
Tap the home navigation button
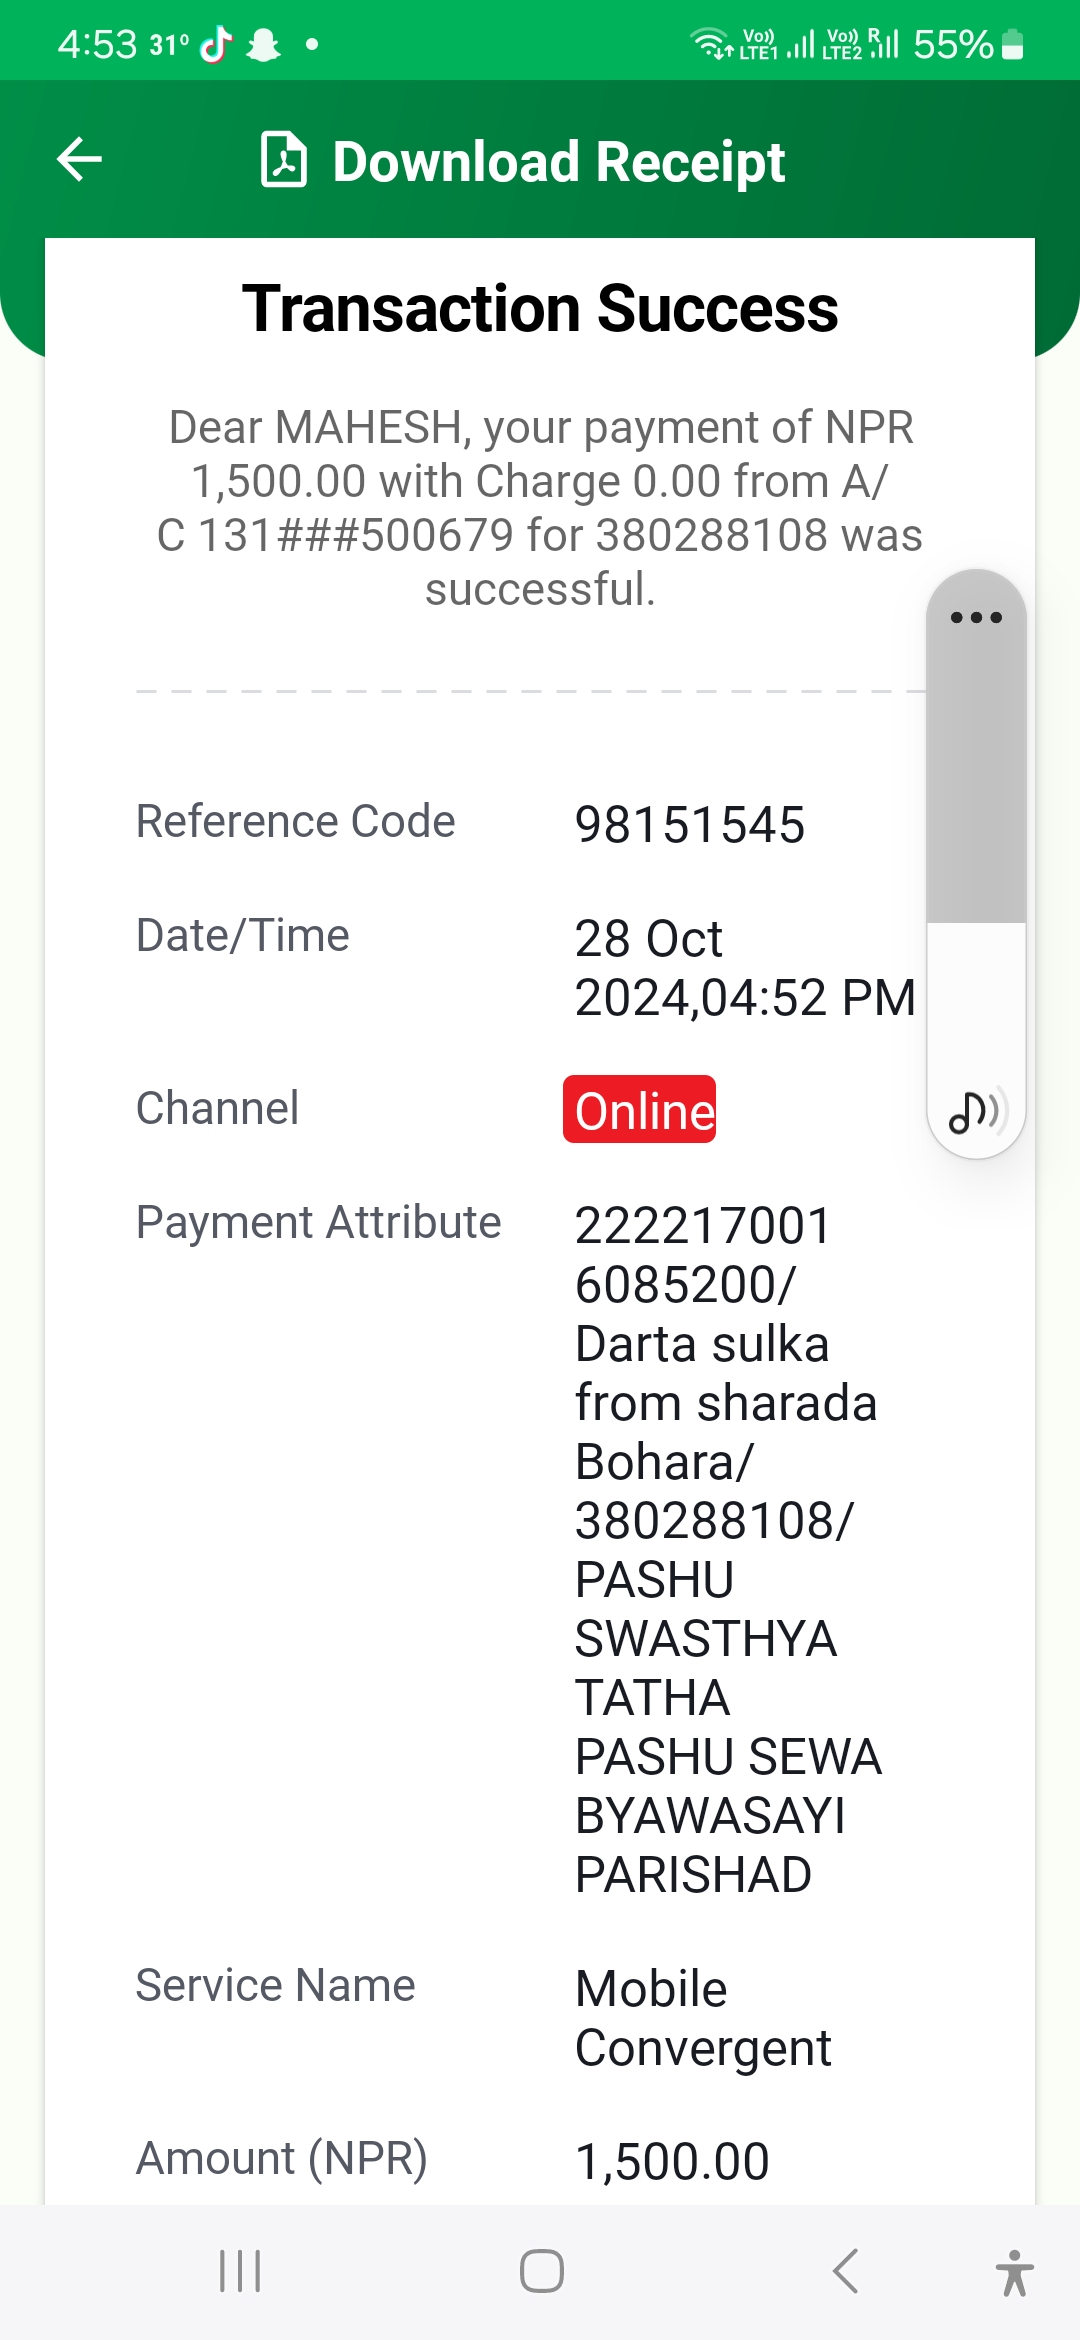pyautogui.click(x=541, y=2271)
